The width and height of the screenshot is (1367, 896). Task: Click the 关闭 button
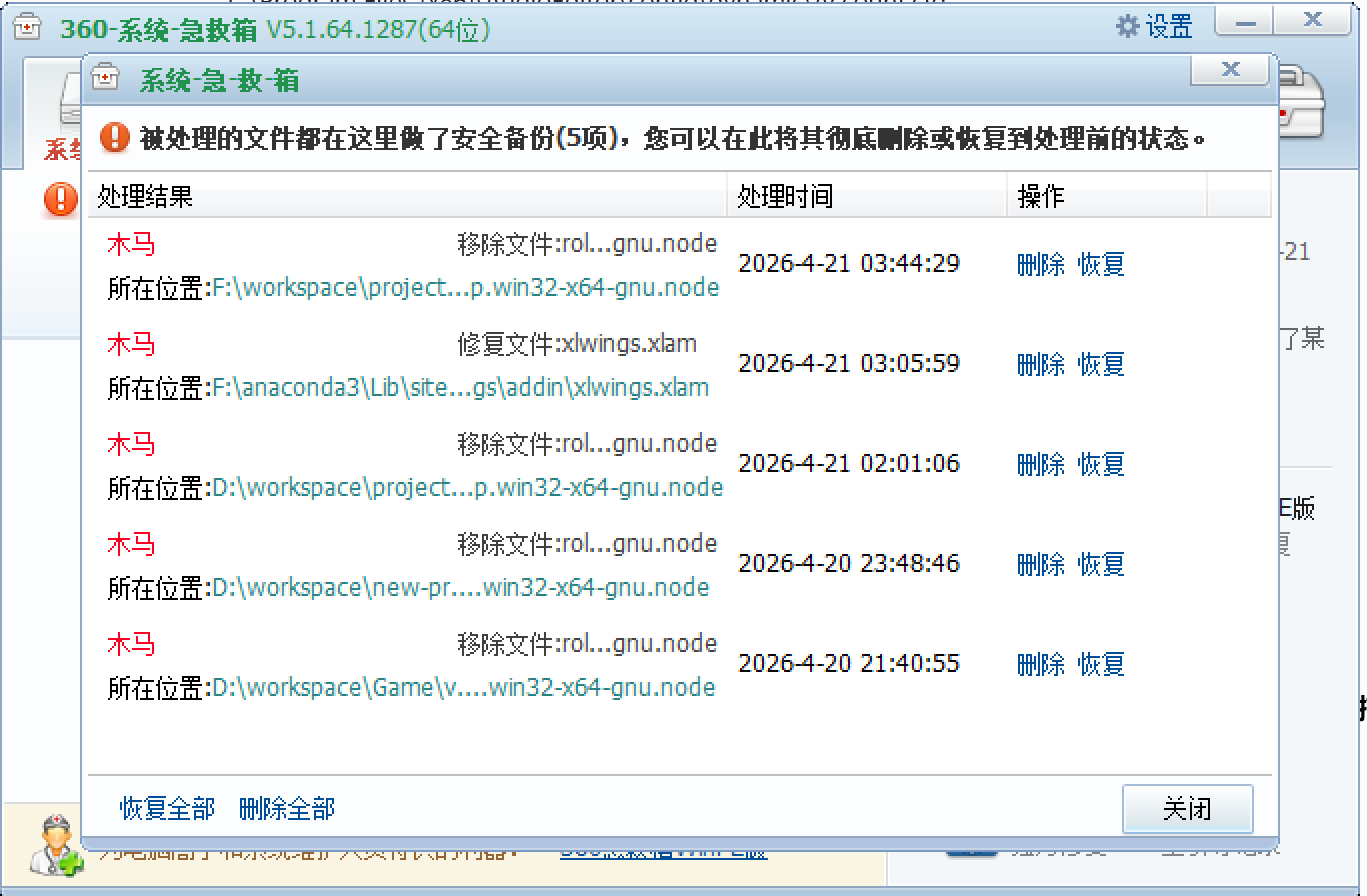1187,808
